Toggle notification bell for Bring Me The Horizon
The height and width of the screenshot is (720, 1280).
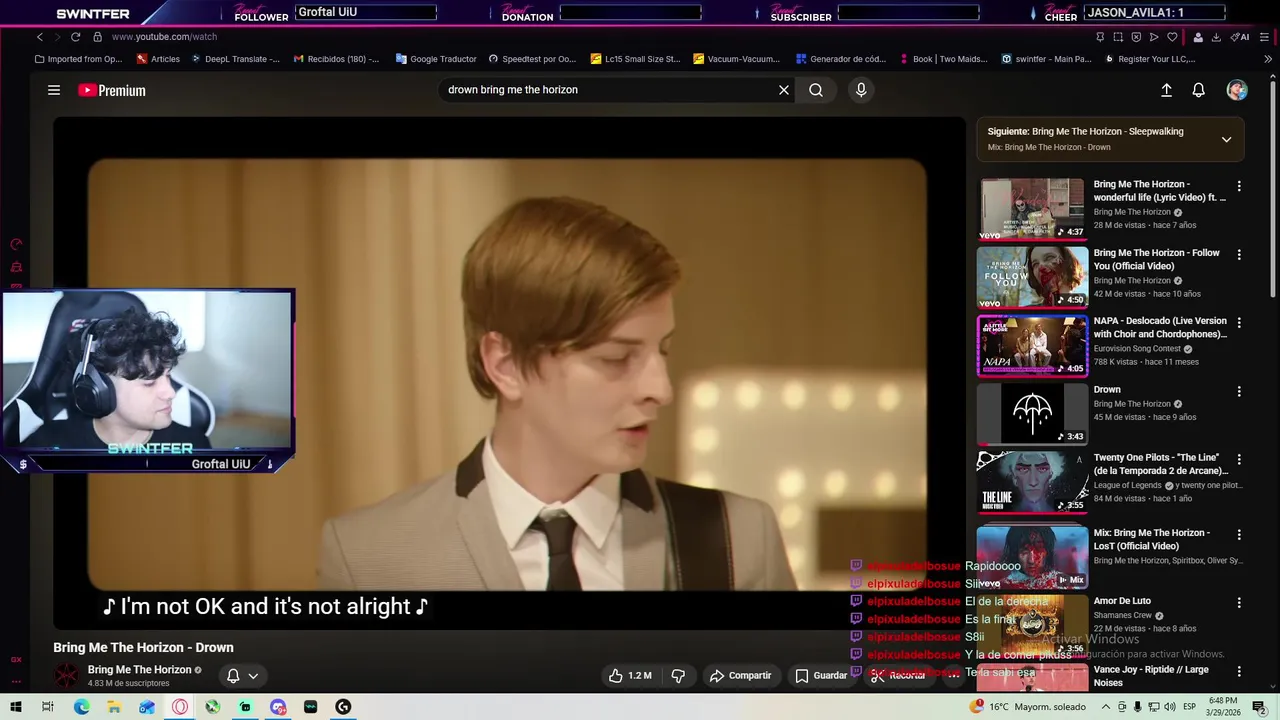pos(233,676)
